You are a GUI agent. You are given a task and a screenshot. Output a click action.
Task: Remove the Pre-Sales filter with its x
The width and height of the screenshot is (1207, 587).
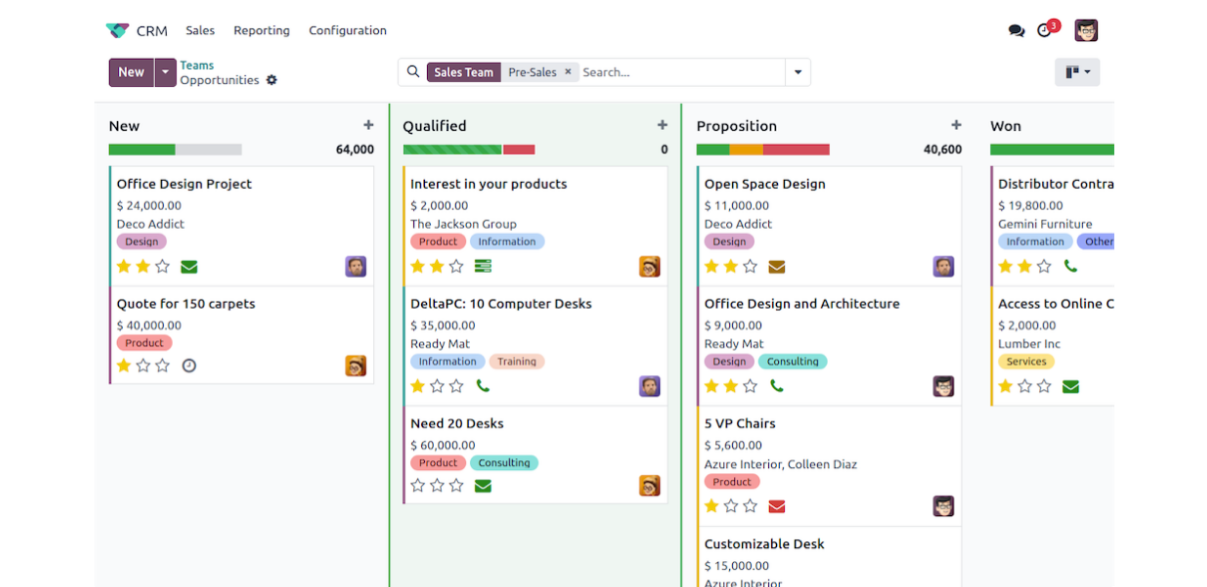pos(568,72)
